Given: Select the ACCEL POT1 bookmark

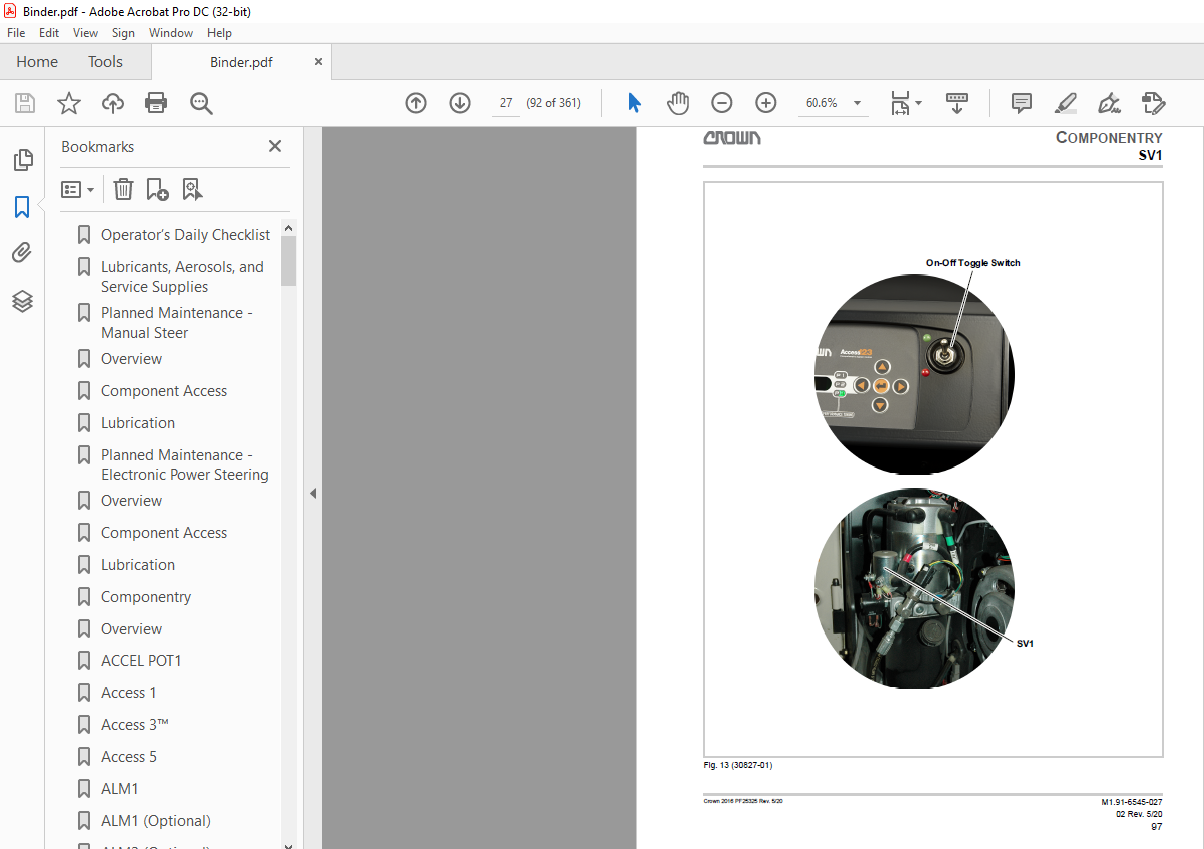Looking at the screenshot, I should pyautogui.click(x=141, y=661).
